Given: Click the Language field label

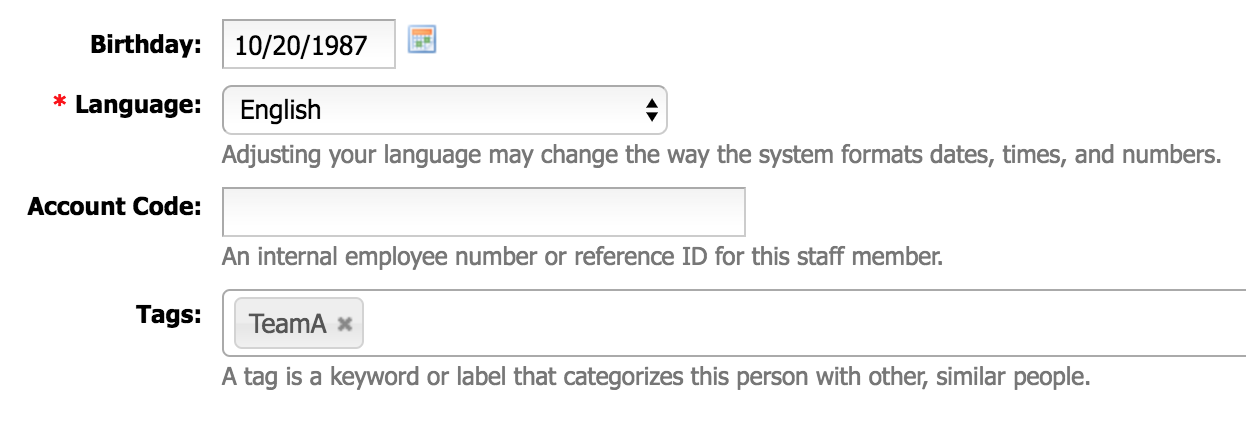Looking at the screenshot, I should tap(138, 105).
